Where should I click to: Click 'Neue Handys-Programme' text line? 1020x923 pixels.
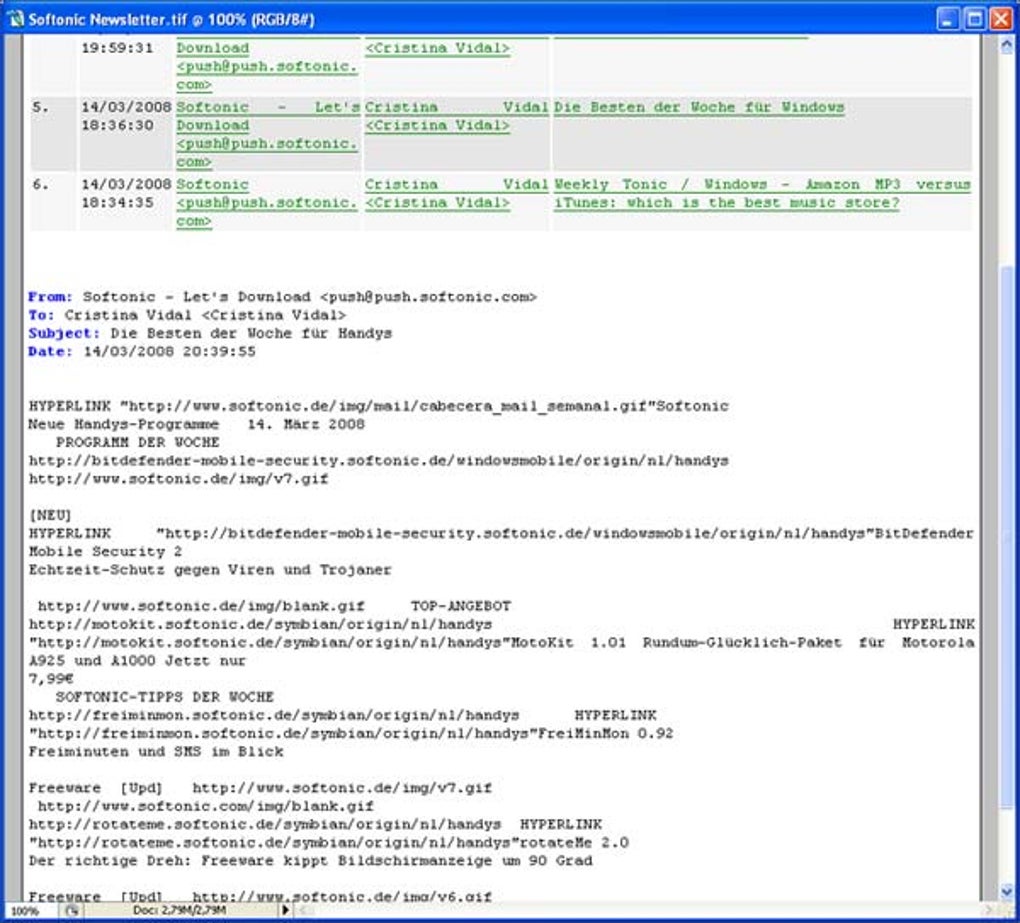pyautogui.click(x=124, y=425)
